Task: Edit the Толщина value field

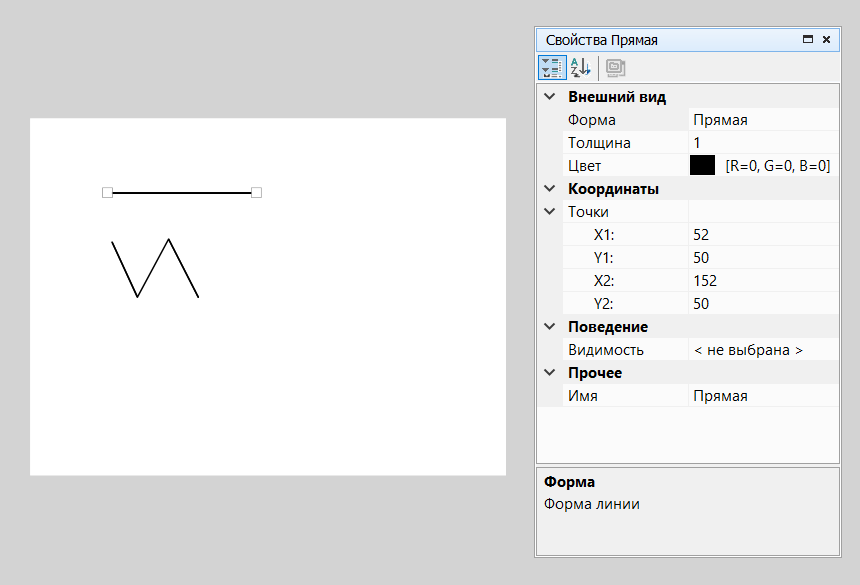Action: pyautogui.click(x=762, y=143)
